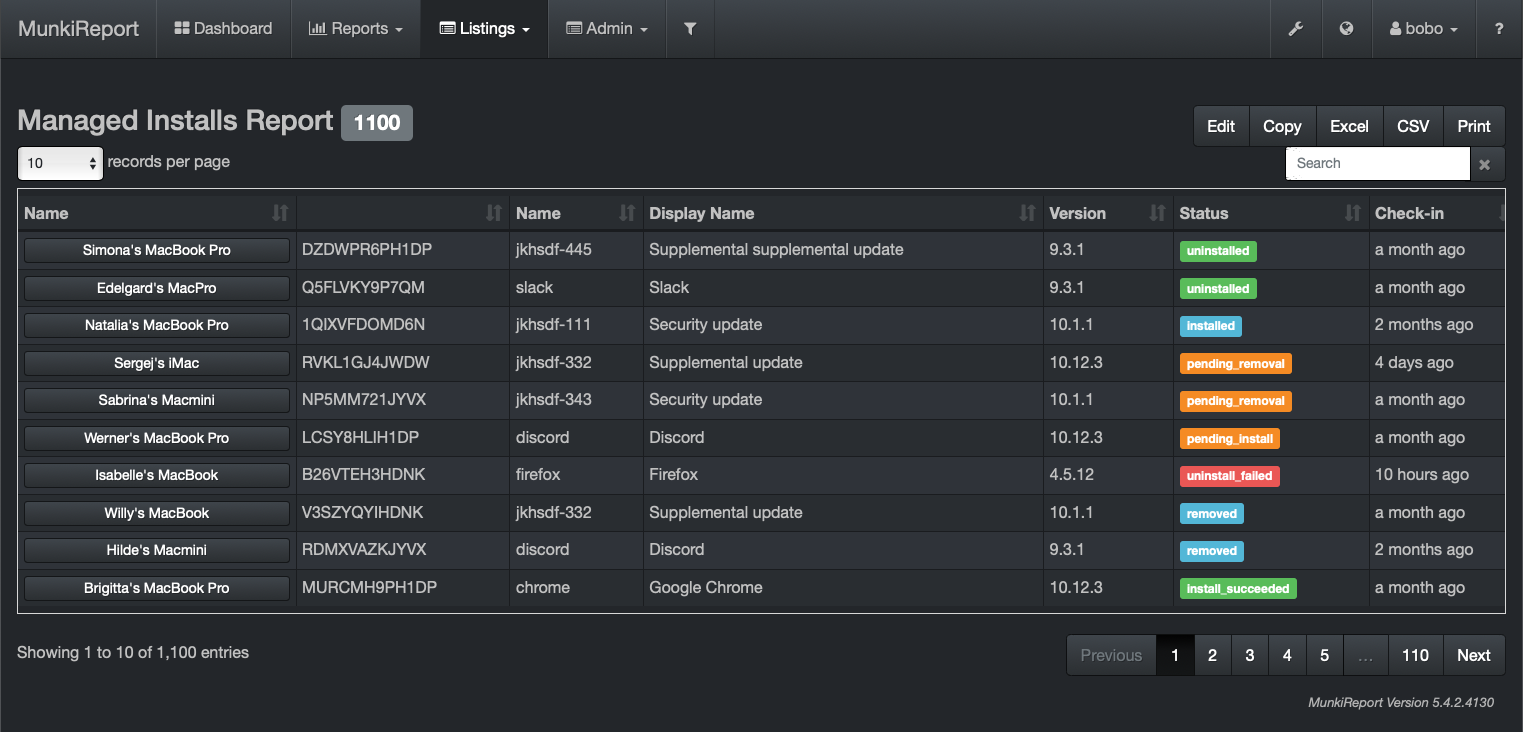Click the filter funnel icon in navbar
This screenshot has width=1523, height=732.
coord(690,28)
